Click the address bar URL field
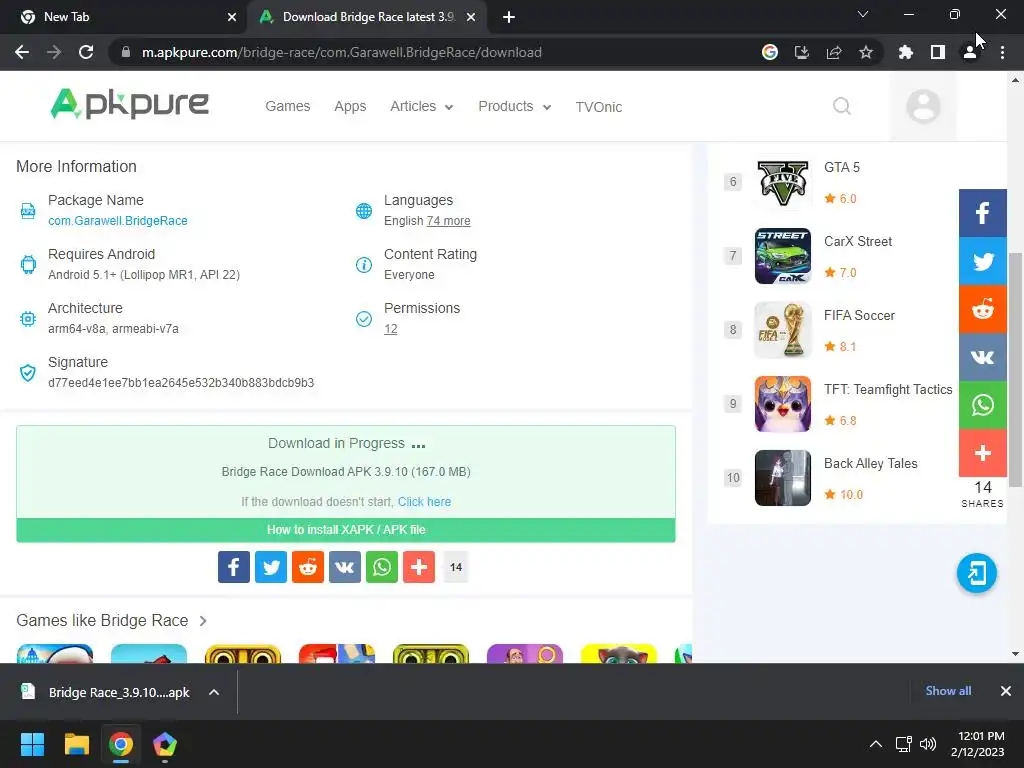1024x768 pixels. (342, 52)
